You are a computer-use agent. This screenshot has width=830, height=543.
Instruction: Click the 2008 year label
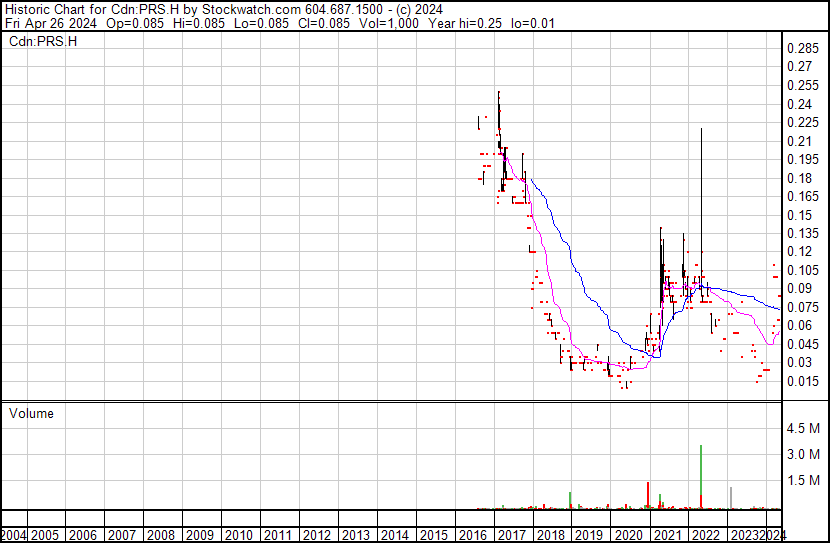point(161,535)
